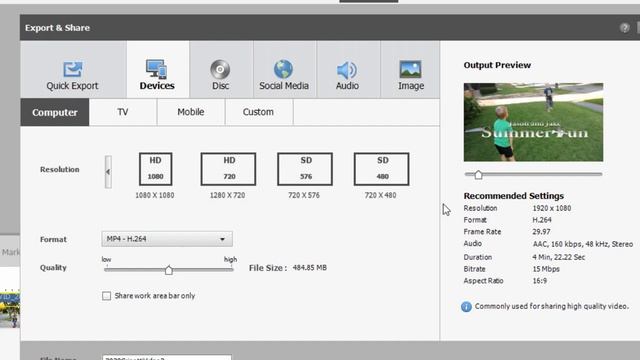Click the File Name input field
640x360 pixels.
click(x=167, y=358)
